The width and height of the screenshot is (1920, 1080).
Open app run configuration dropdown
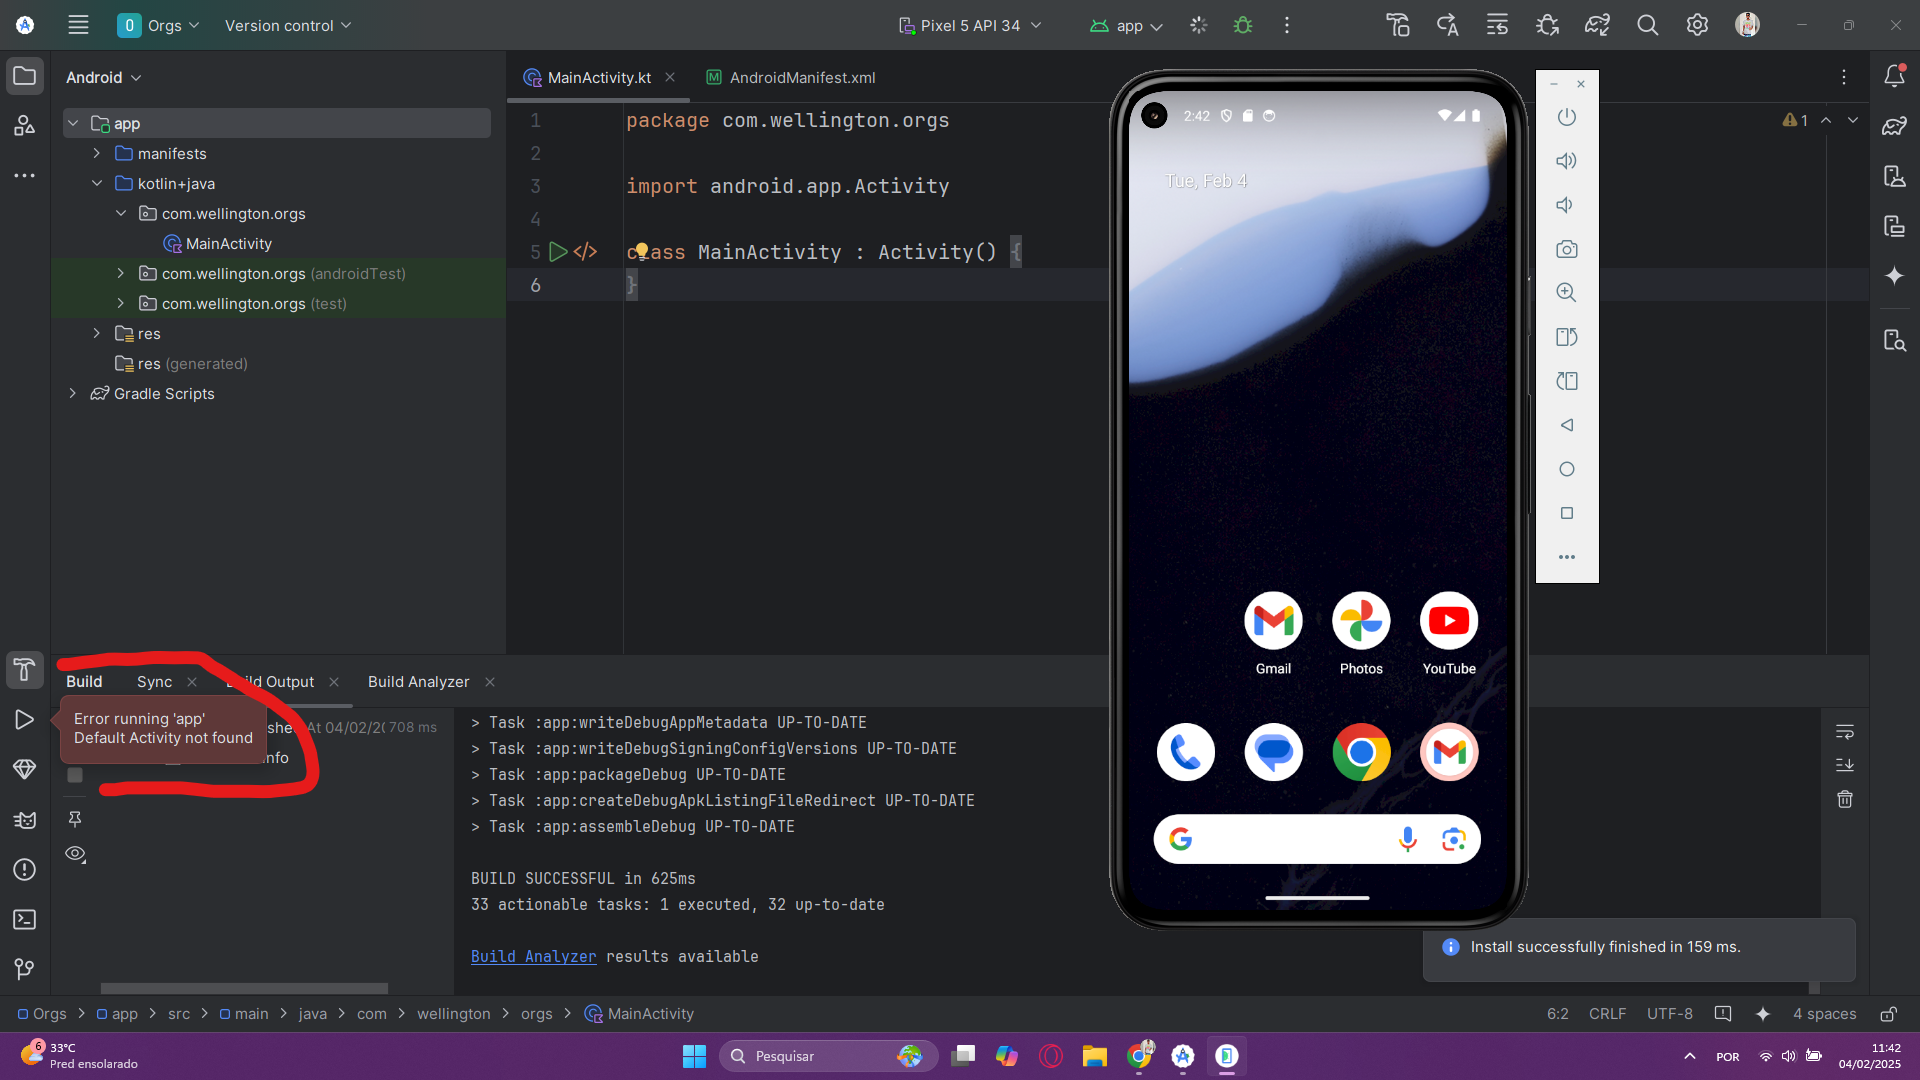tap(1126, 26)
